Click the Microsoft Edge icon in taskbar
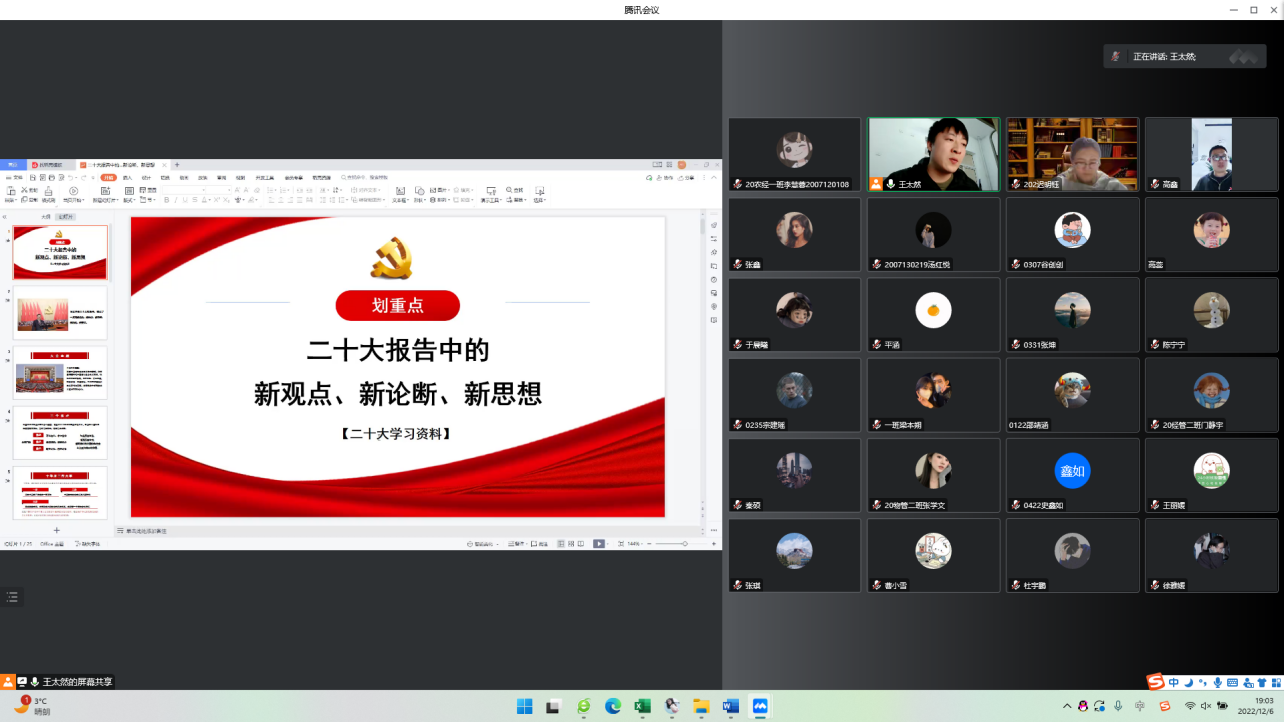The height and width of the screenshot is (722, 1284). click(x=613, y=706)
